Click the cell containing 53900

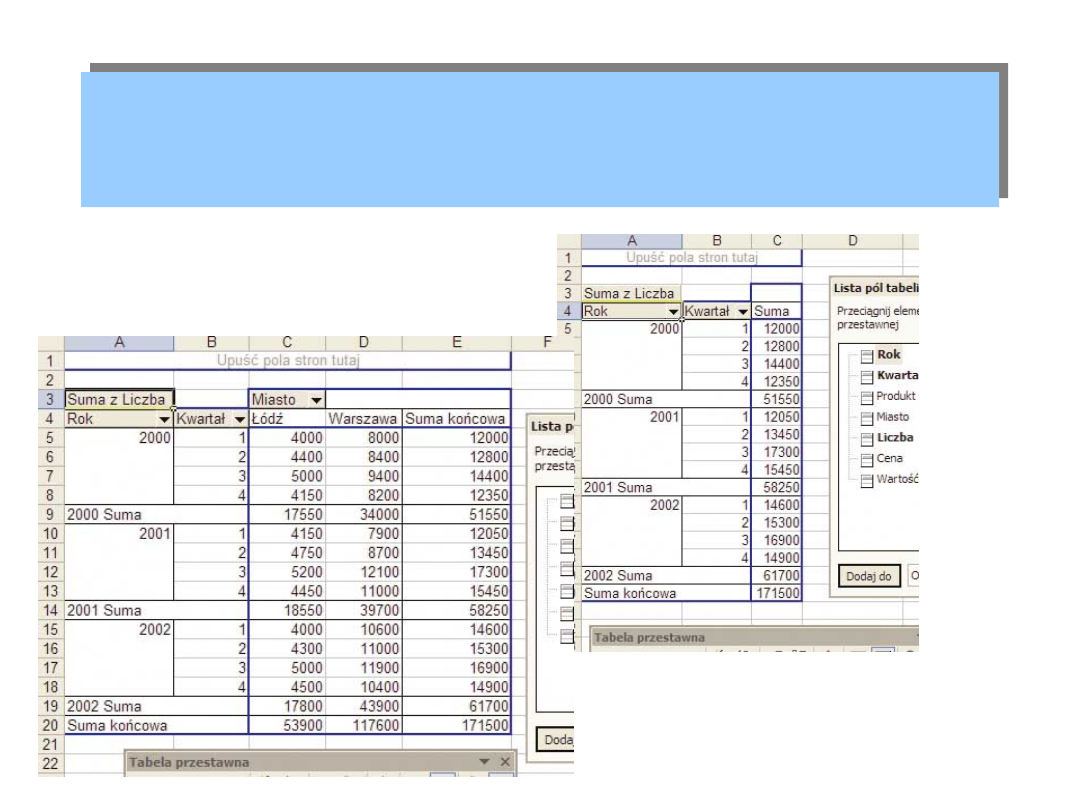pos(287,725)
